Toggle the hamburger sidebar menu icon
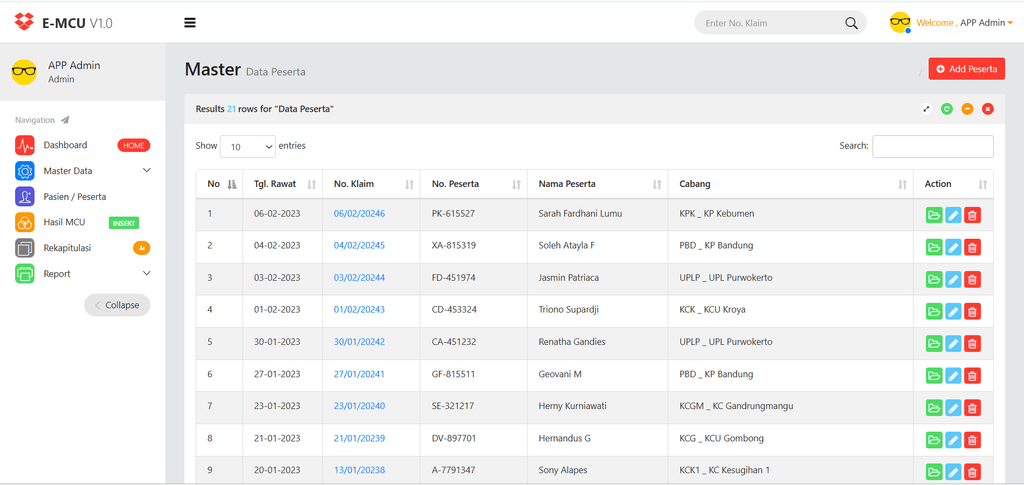Viewport: 1024px width, 485px height. [x=190, y=23]
